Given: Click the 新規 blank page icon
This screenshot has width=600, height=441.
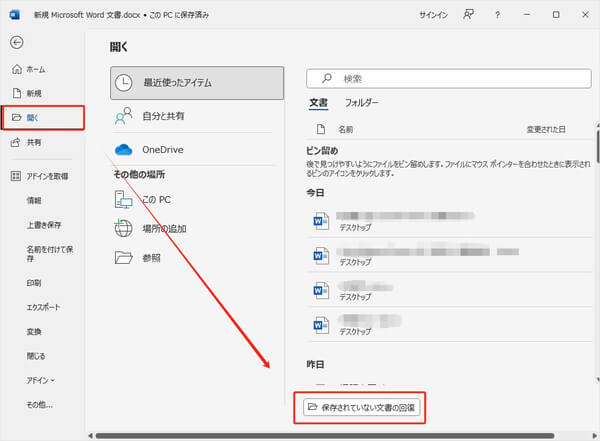Looking at the screenshot, I should coord(17,93).
